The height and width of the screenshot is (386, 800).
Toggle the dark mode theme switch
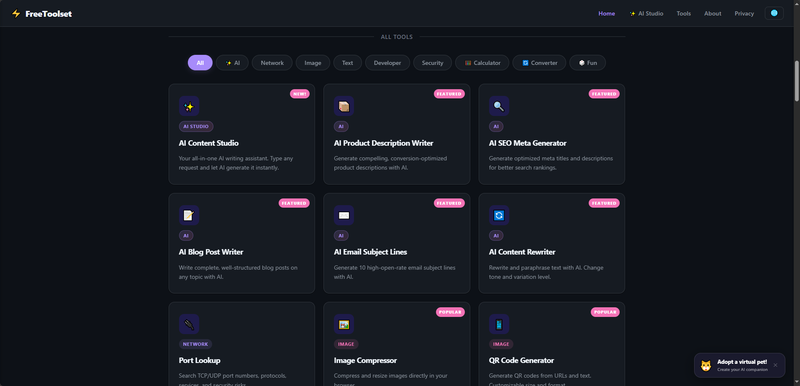point(774,13)
